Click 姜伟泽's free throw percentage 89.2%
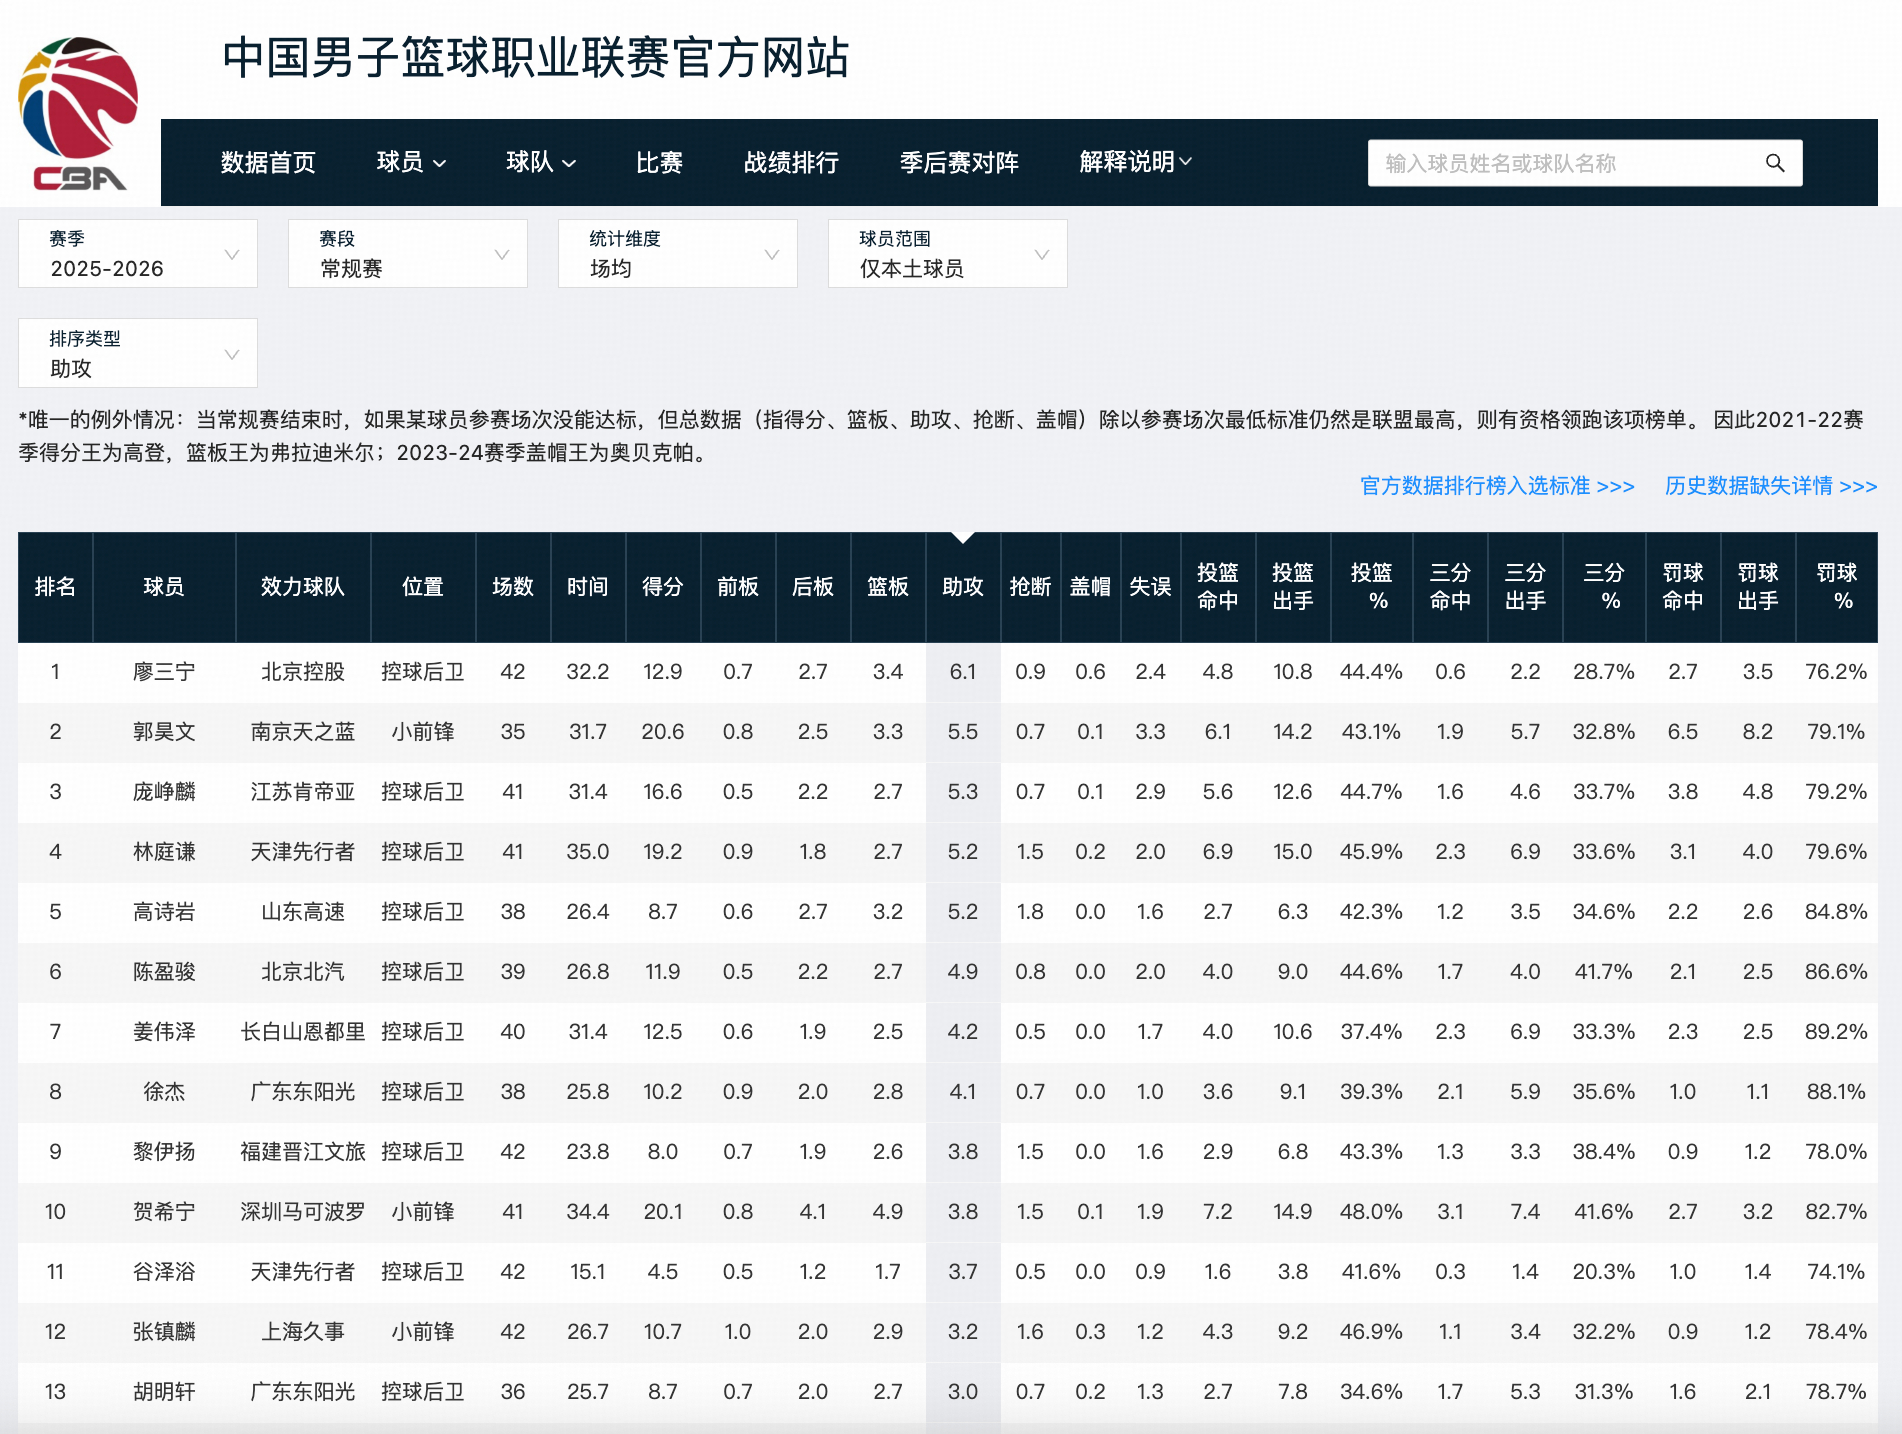Viewport: 1902px width, 1434px height. (x=1836, y=1032)
